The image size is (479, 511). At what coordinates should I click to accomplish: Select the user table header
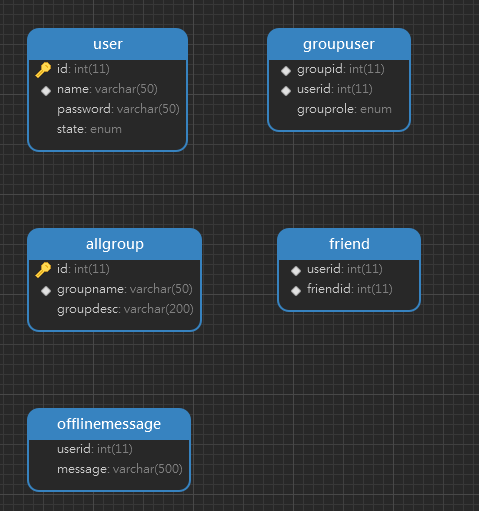(108, 44)
